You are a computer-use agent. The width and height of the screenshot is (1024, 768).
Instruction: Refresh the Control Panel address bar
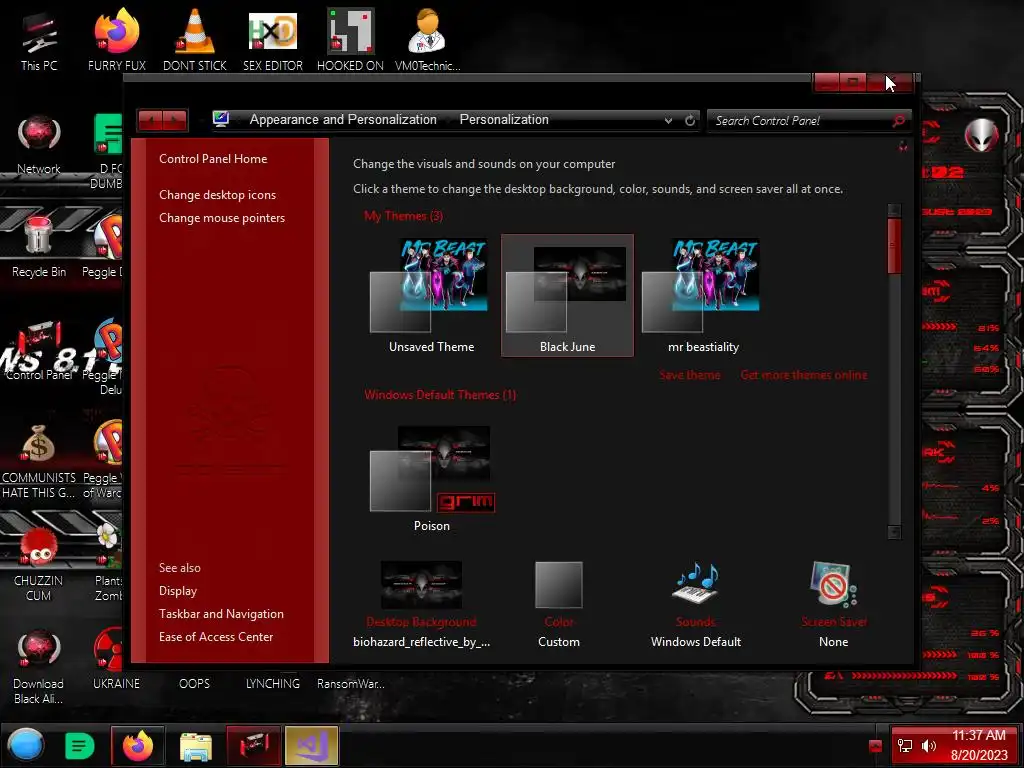pos(690,120)
